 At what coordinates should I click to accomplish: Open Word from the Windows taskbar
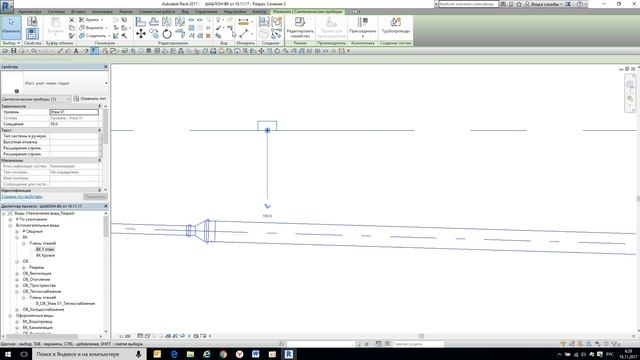click(x=256, y=354)
